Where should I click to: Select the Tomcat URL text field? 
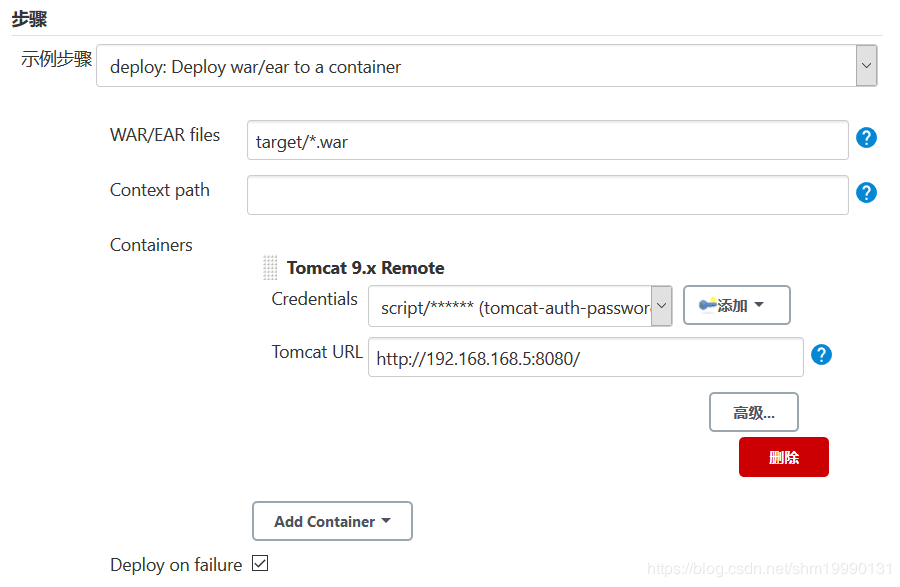click(585, 357)
